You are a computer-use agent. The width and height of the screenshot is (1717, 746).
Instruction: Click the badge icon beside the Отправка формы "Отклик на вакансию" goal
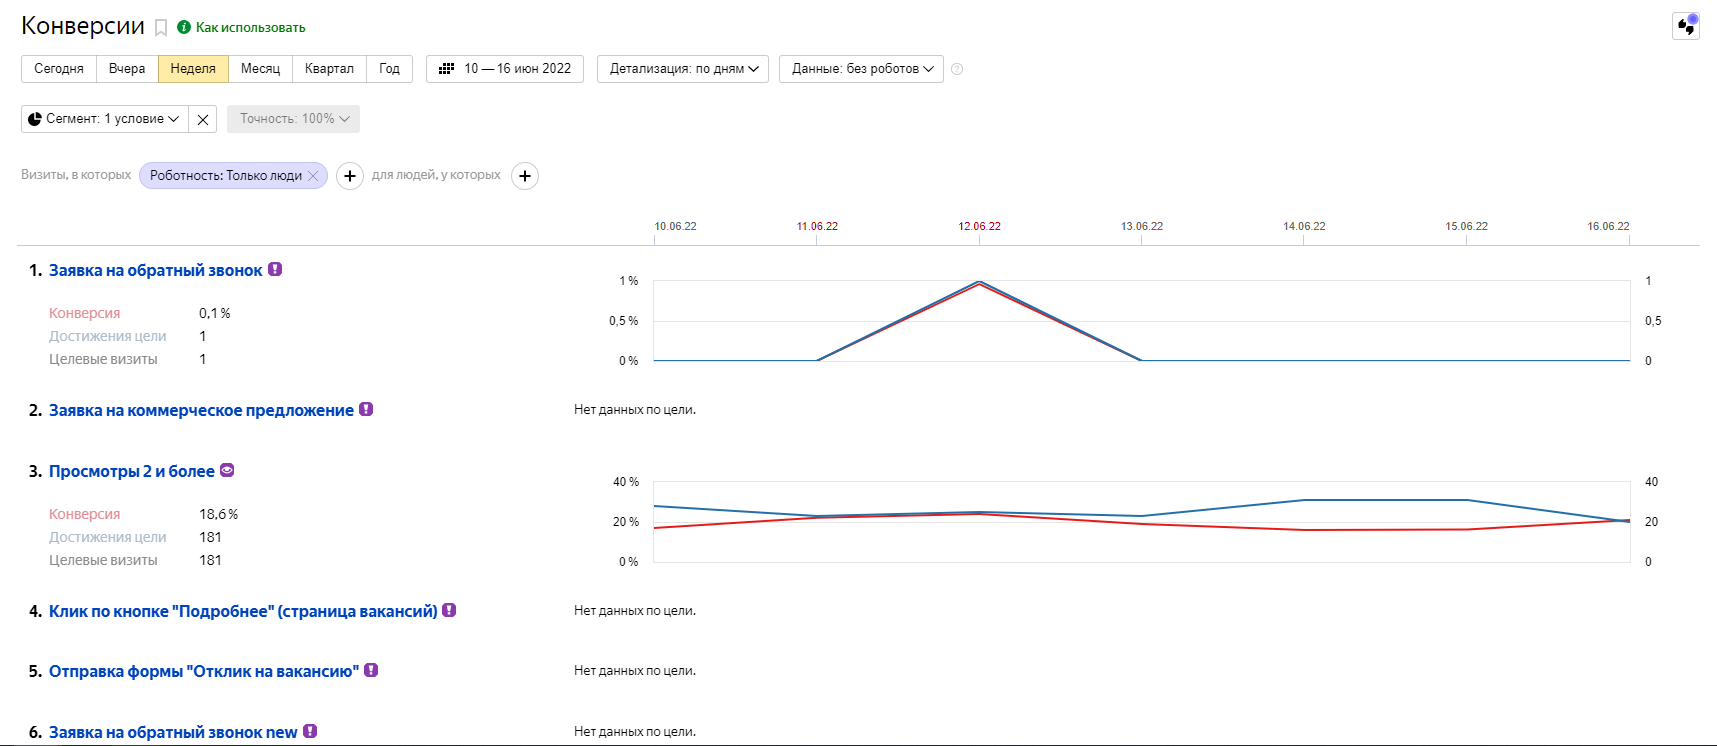(x=371, y=670)
